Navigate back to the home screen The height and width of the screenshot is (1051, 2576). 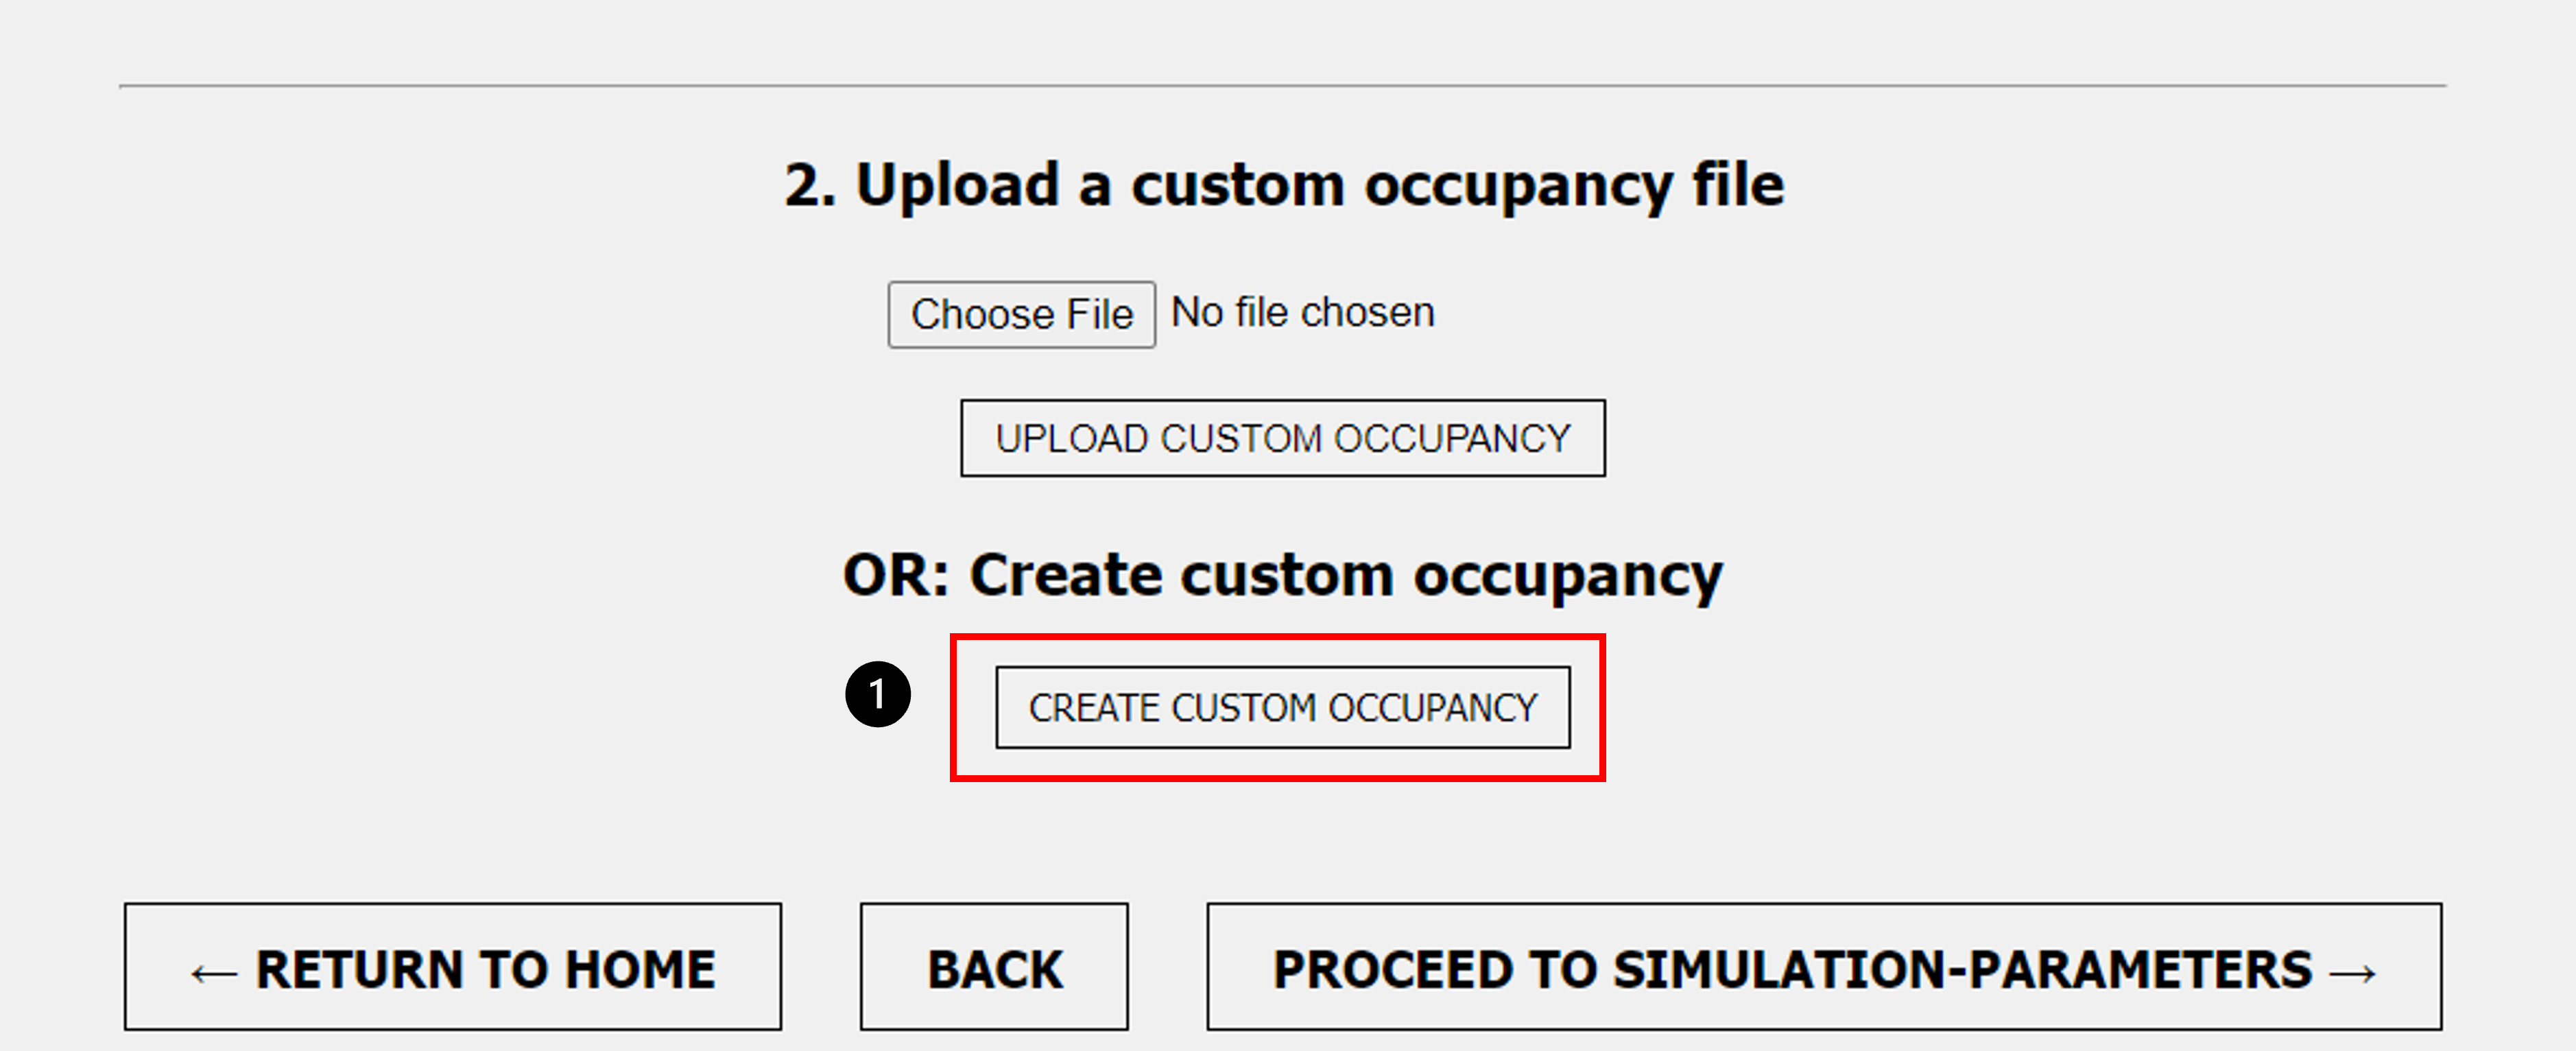452,966
